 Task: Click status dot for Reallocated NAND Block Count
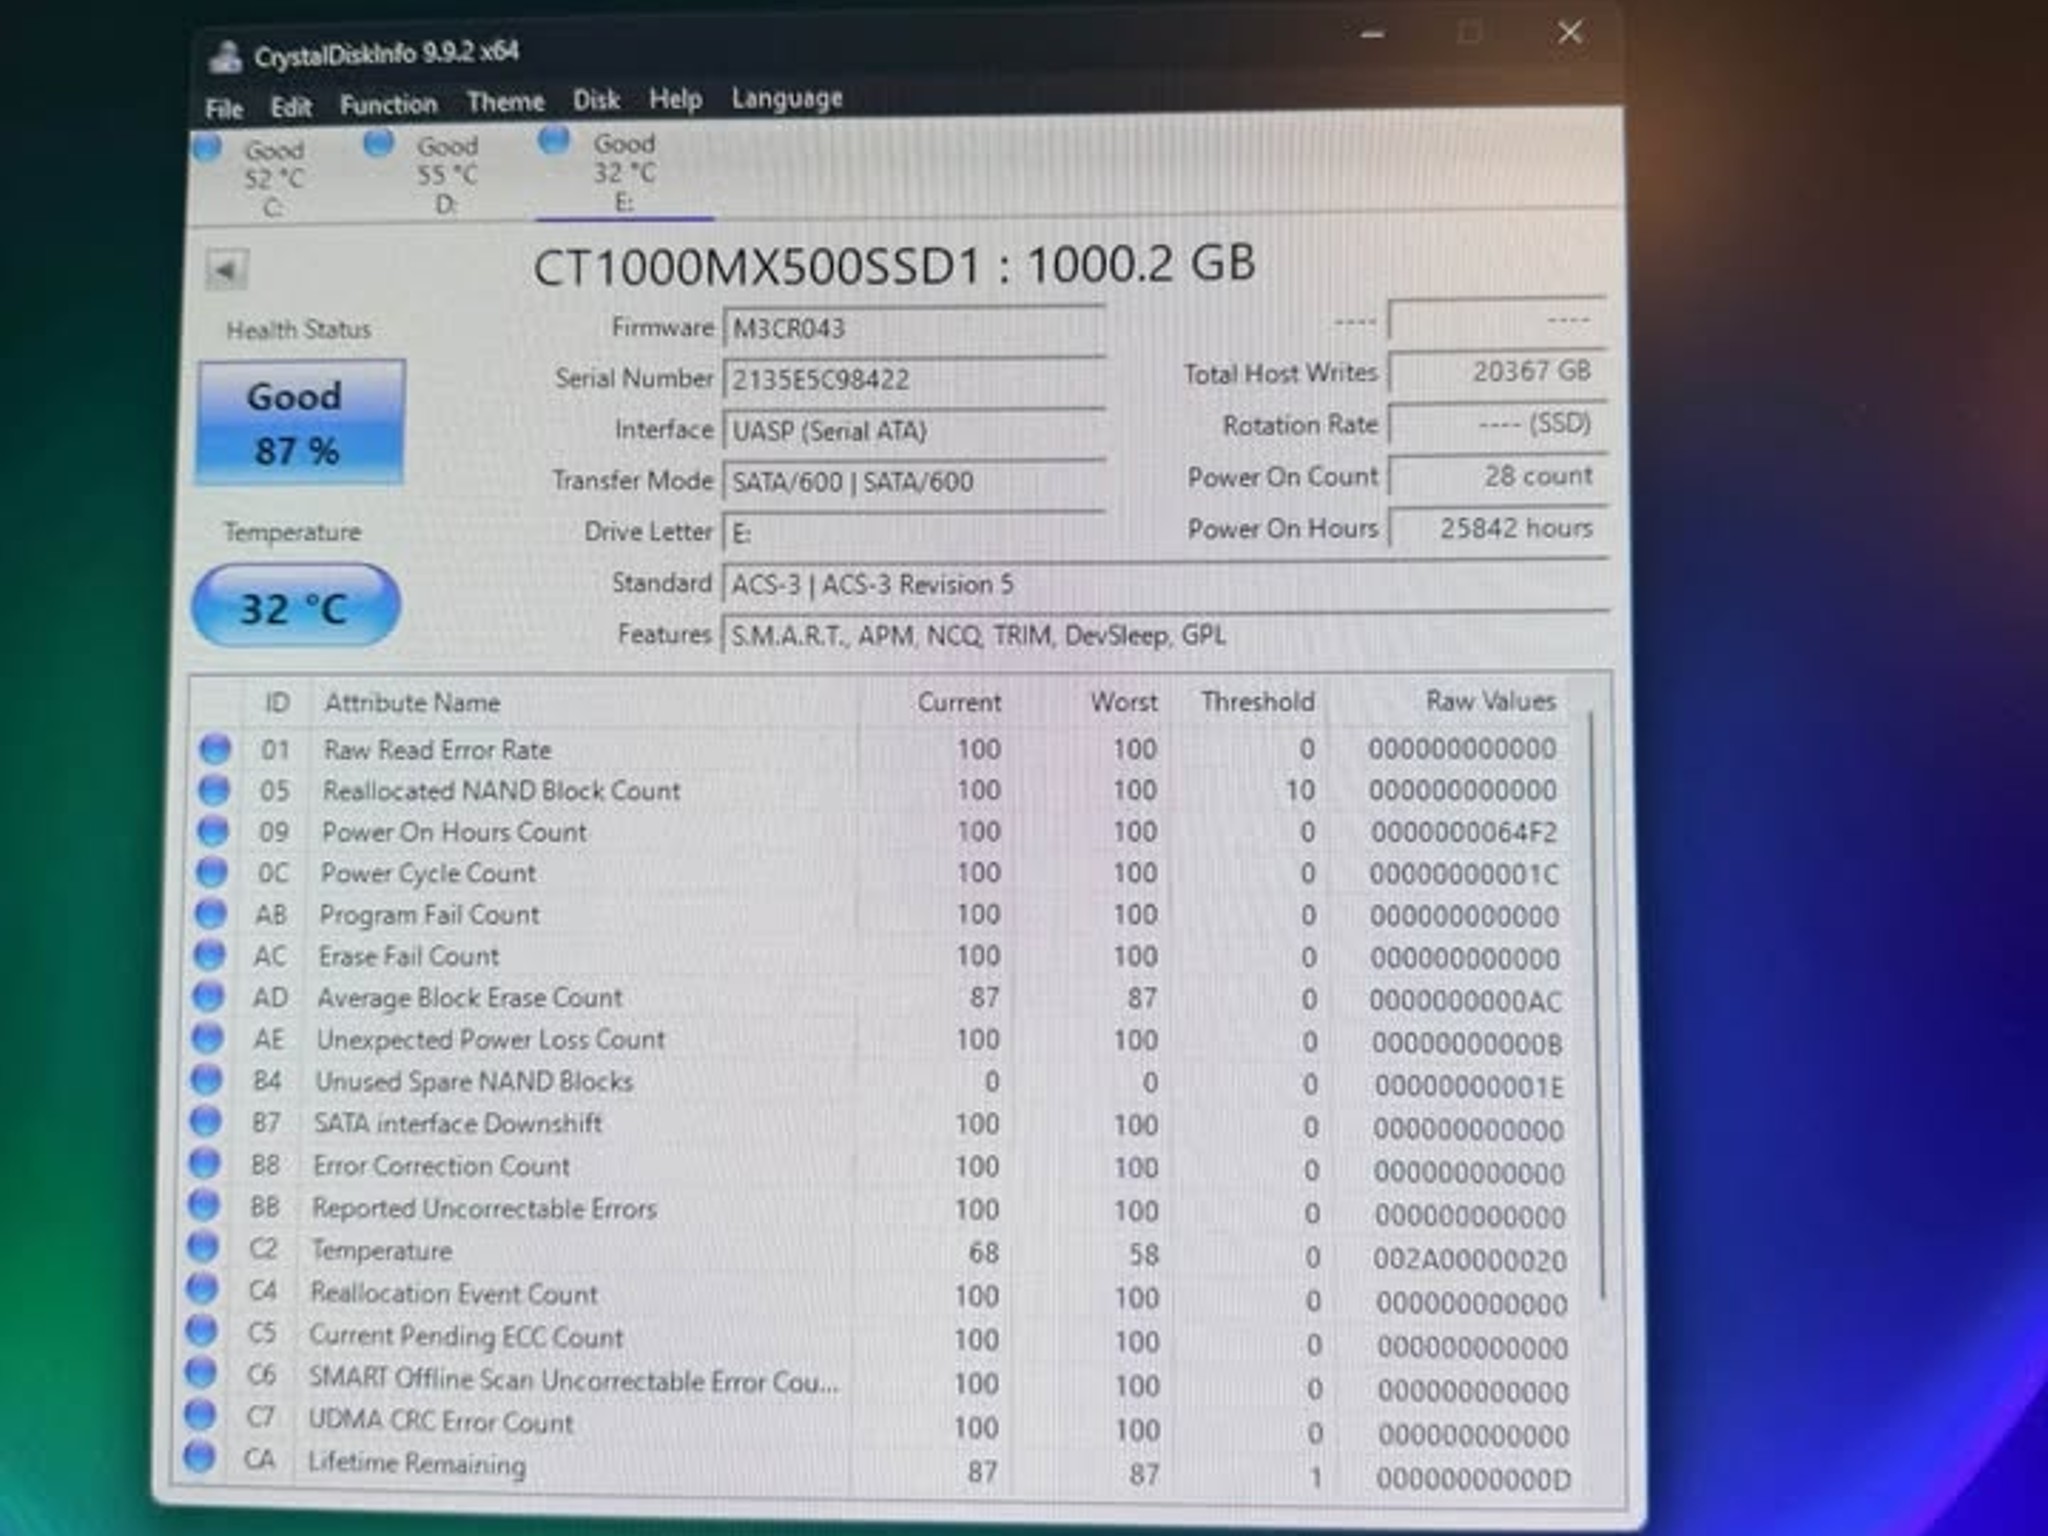[x=214, y=790]
